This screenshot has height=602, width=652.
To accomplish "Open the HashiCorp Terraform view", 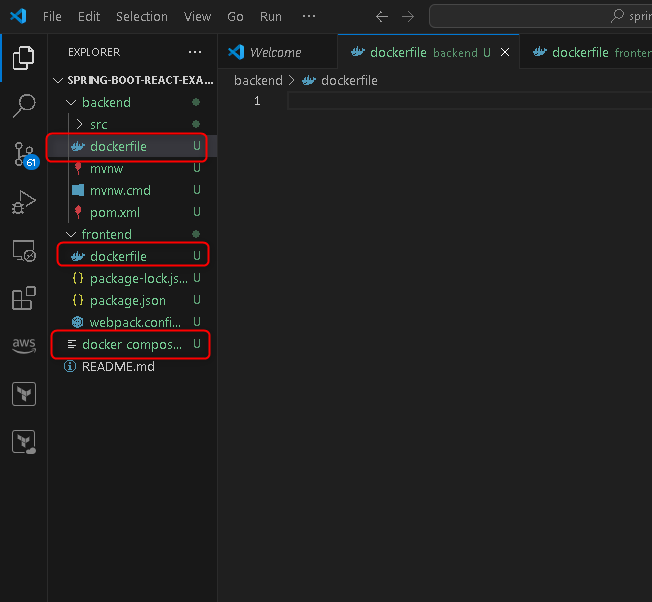I will point(24,394).
